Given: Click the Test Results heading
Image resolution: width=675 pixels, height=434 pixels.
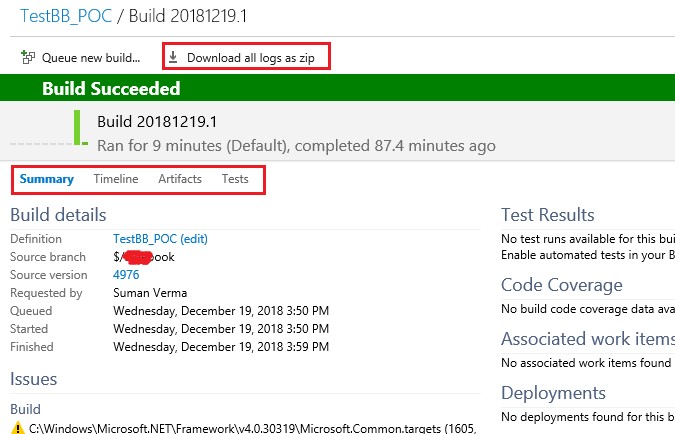Looking at the screenshot, I should click(x=548, y=215).
